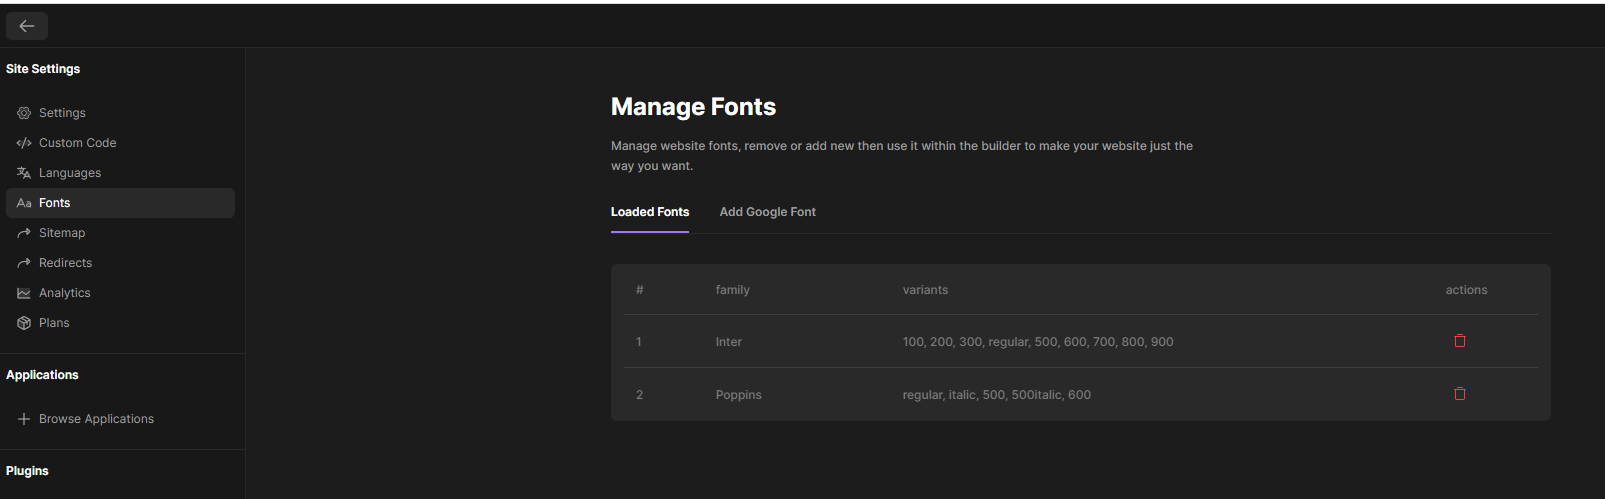Go to the Languages section
1605x499 pixels.
pyautogui.click(x=120, y=173)
